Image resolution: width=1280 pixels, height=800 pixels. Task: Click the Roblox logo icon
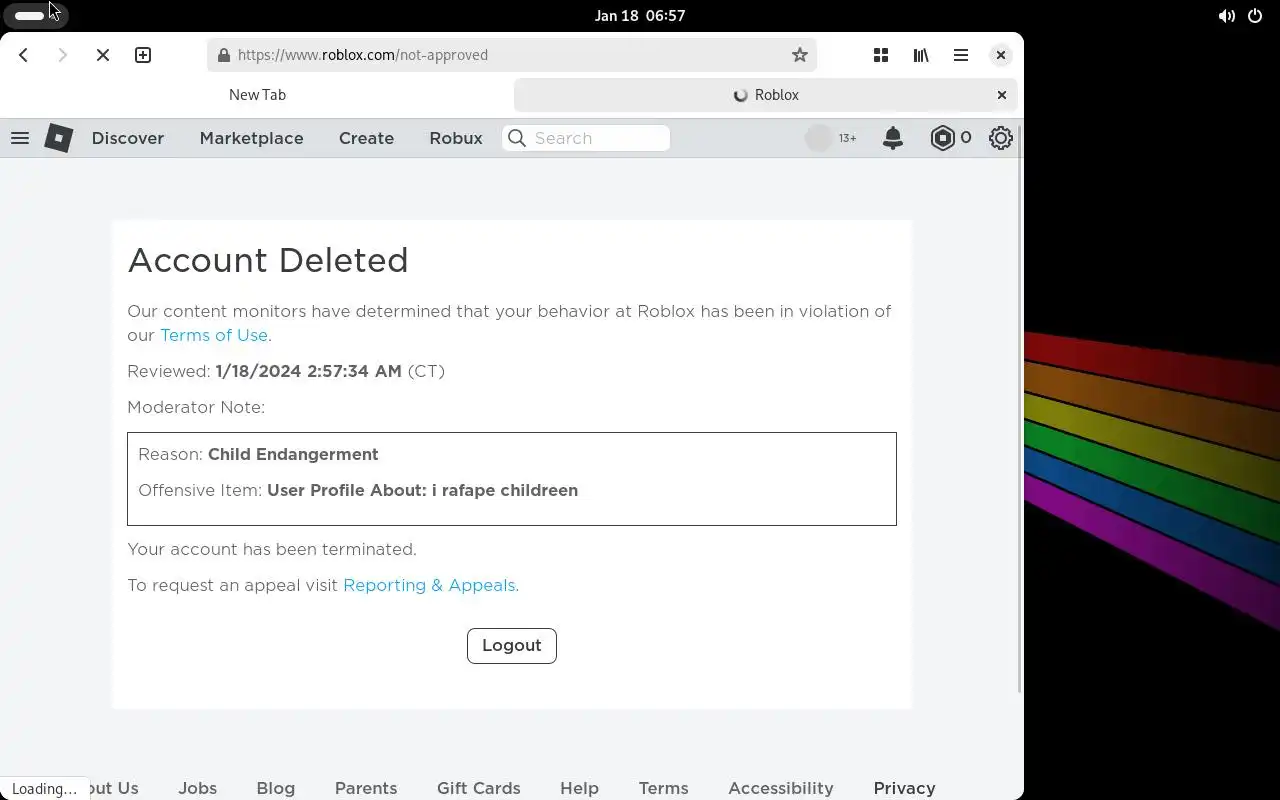(59, 138)
